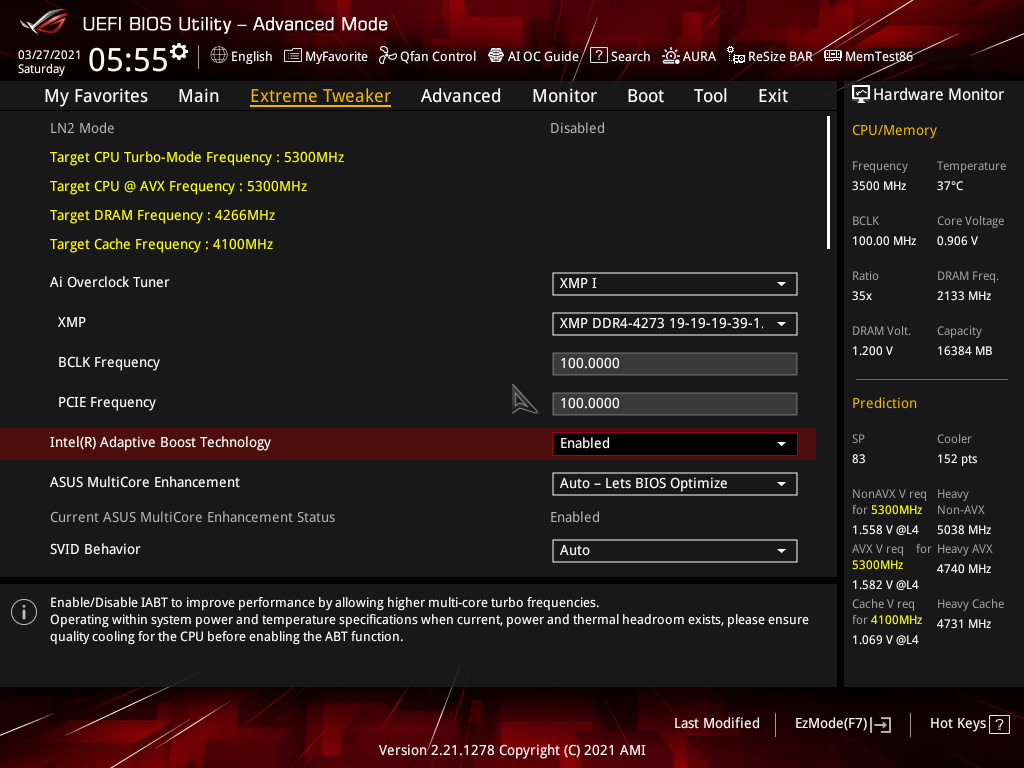The height and width of the screenshot is (768, 1024).
Task: Click the 37°C temperature value
Action: (x=950, y=186)
